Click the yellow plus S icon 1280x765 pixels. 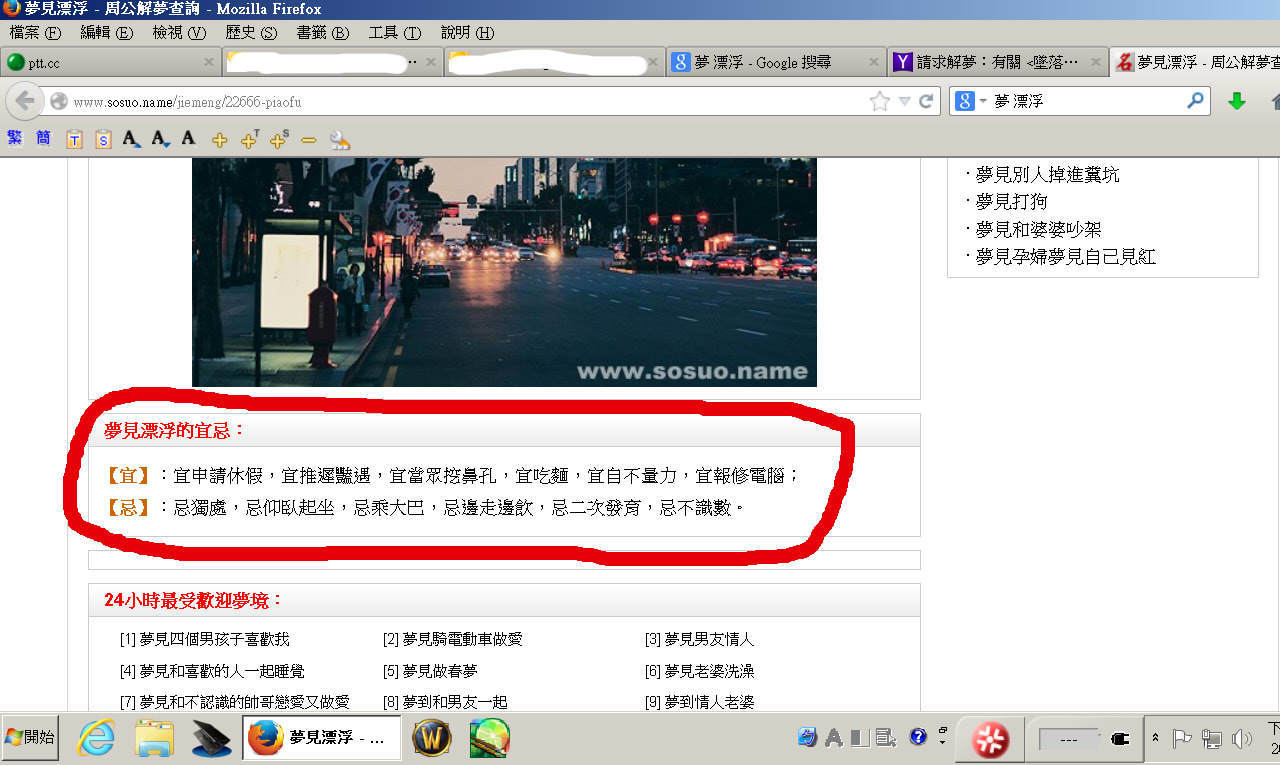coord(279,140)
